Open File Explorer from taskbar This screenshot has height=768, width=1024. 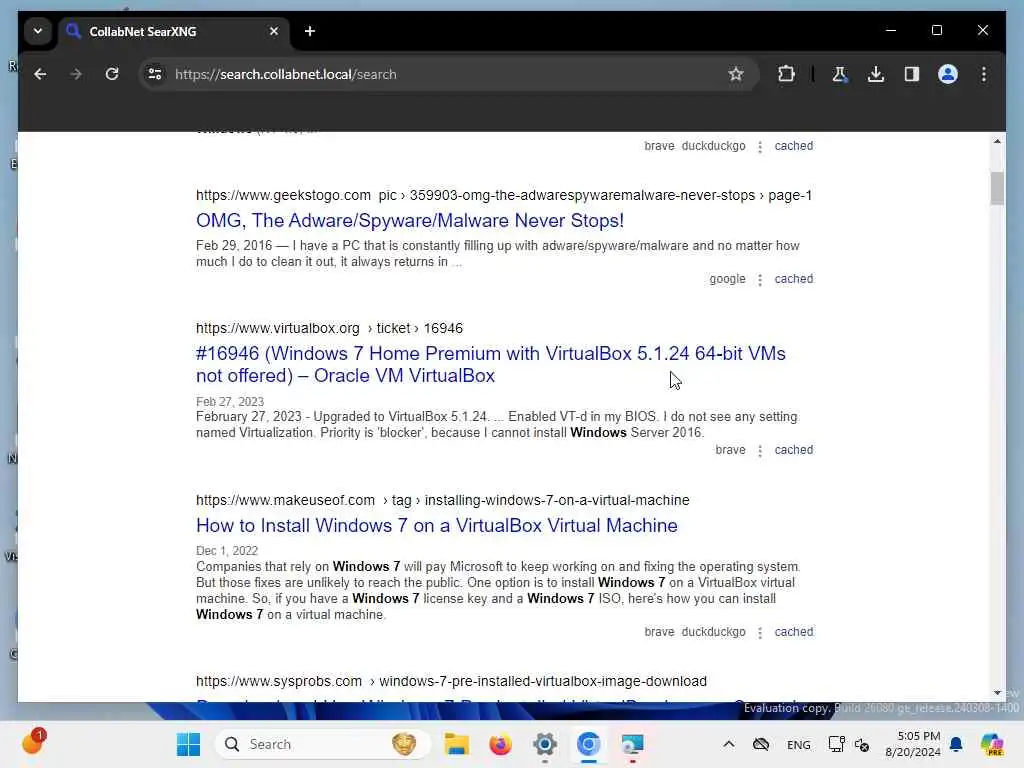(x=456, y=744)
